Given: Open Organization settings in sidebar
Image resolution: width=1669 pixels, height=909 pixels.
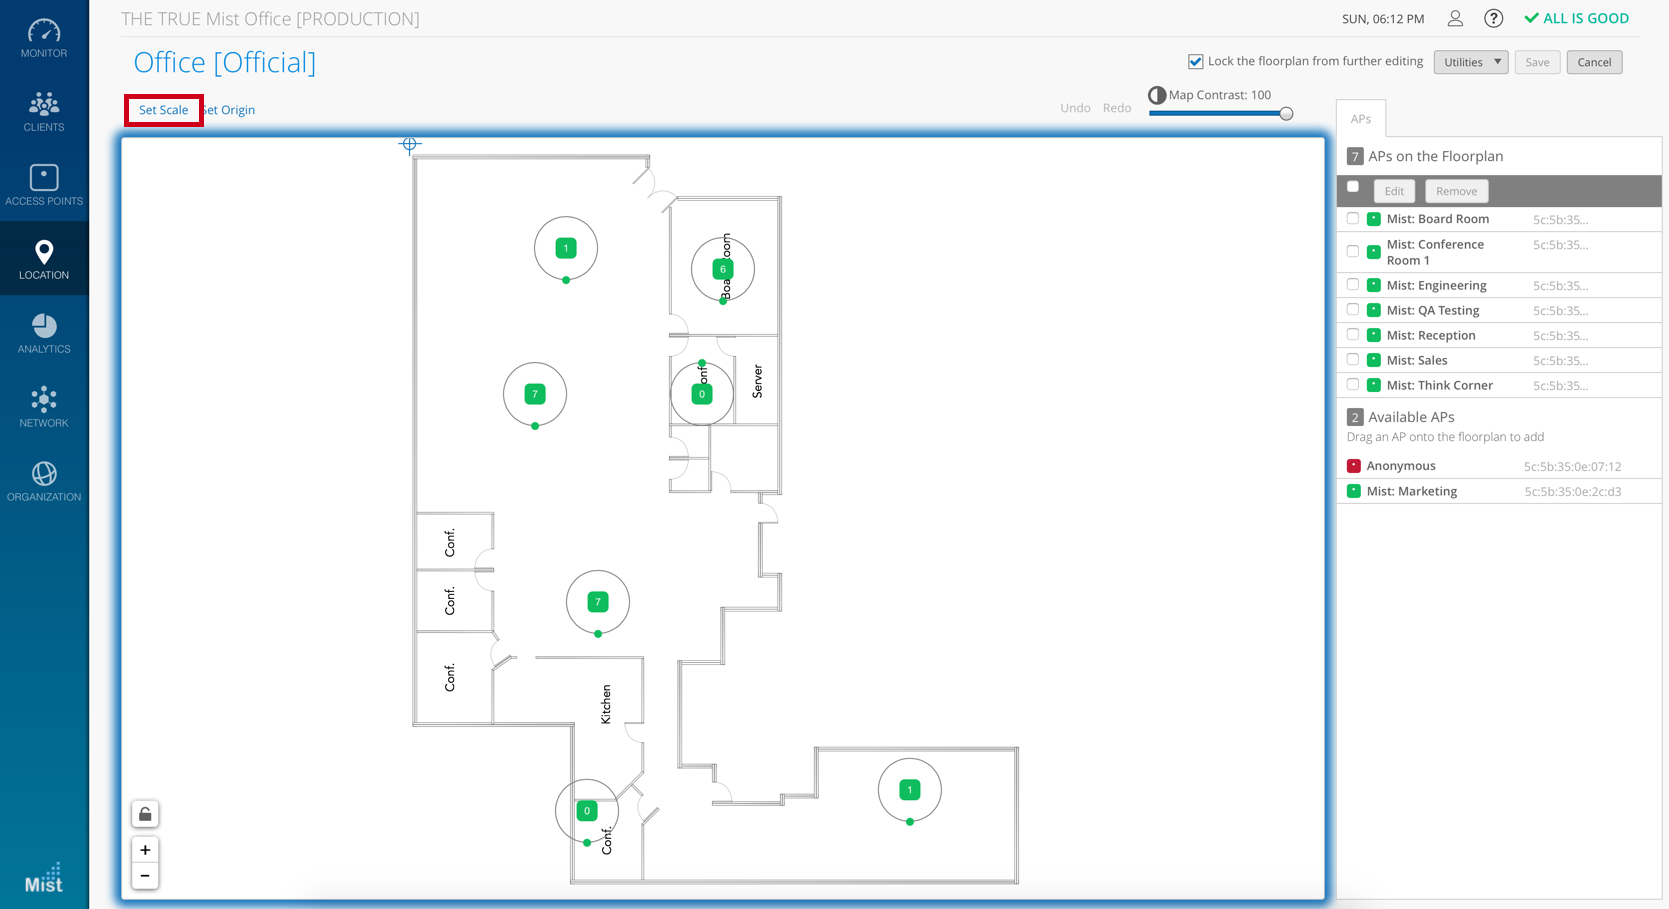Looking at the screenshot, I should click(x=44, y=482).
